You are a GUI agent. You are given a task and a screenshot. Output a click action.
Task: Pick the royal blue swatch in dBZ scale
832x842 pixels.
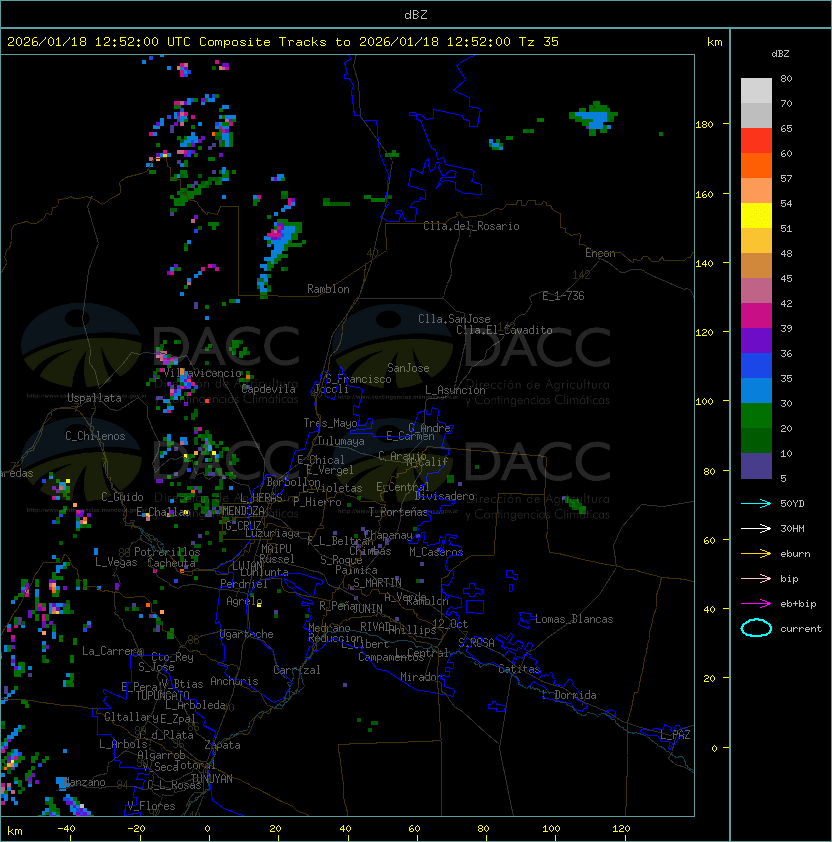756,366
